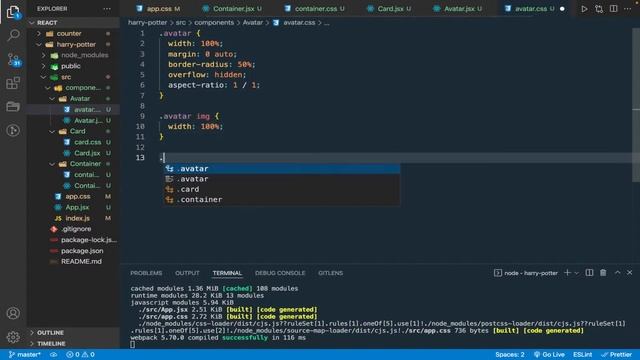Expand the public folder
Screen dimensions: 640x360
tap(73, 66)
